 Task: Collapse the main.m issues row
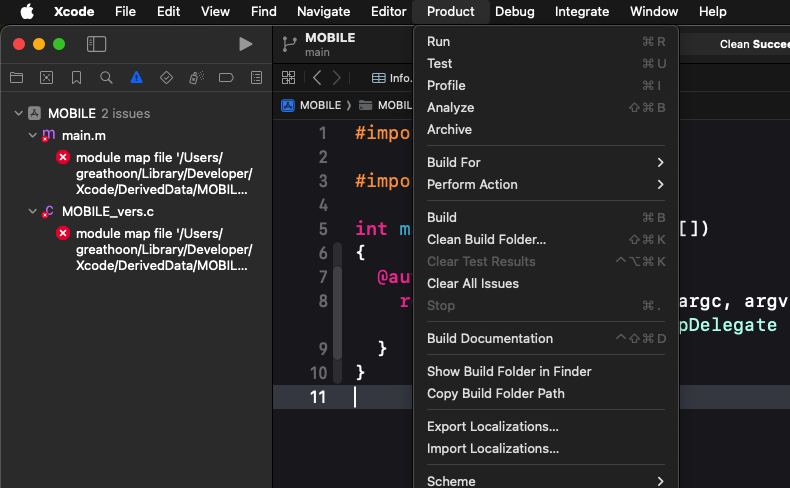(x=33, y=135)
